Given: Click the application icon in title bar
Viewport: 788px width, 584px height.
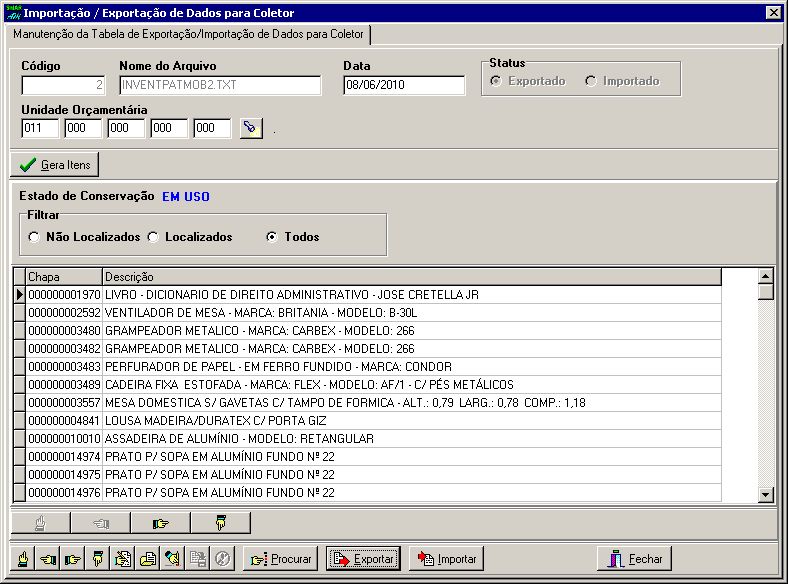Looking at the screenshot, I should coord(14,13).
